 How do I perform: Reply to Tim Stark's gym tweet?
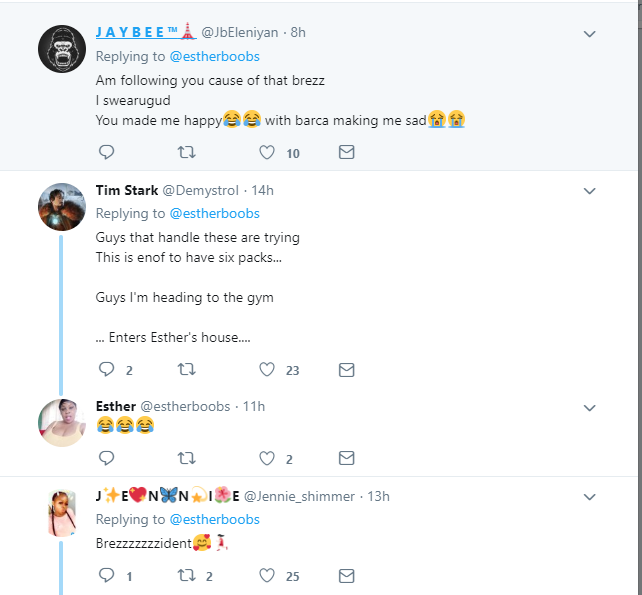click(106, 370)
